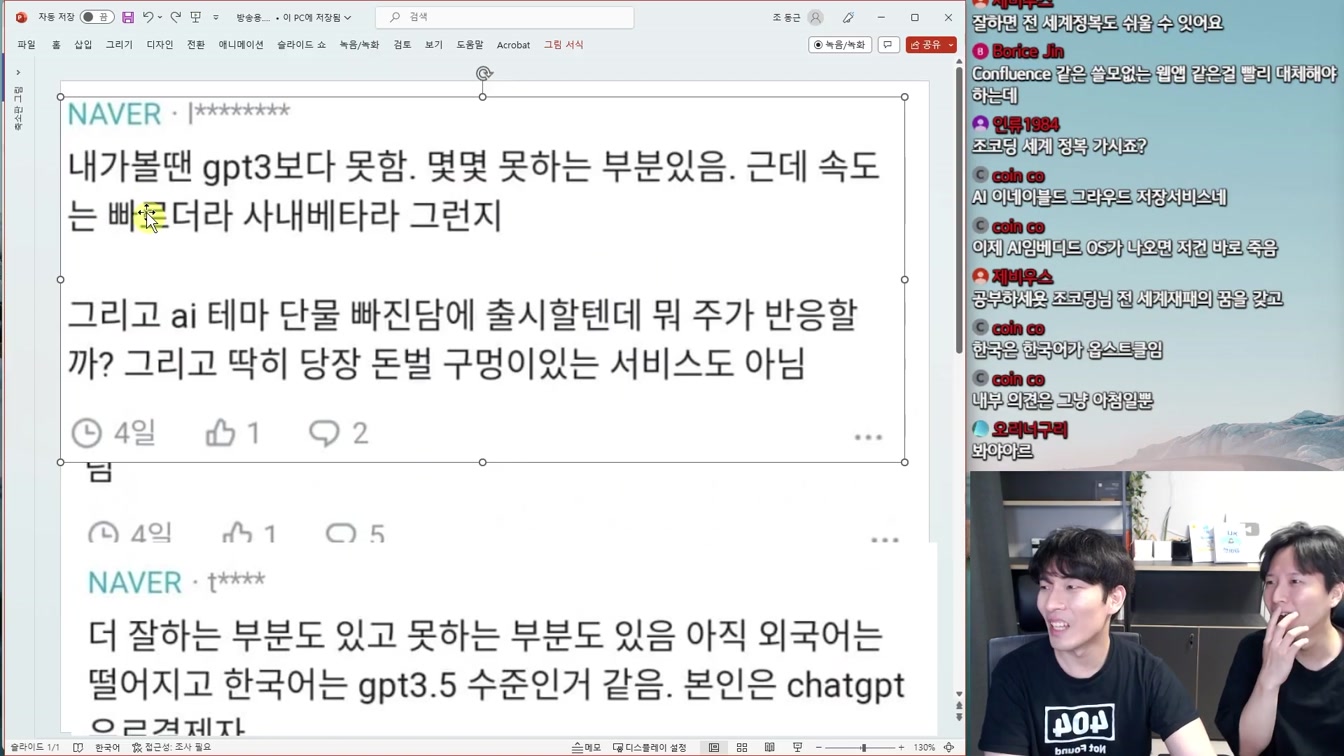
Task: Click the top-left resize handle of selected picture
Action: click(x=61, y=97)
